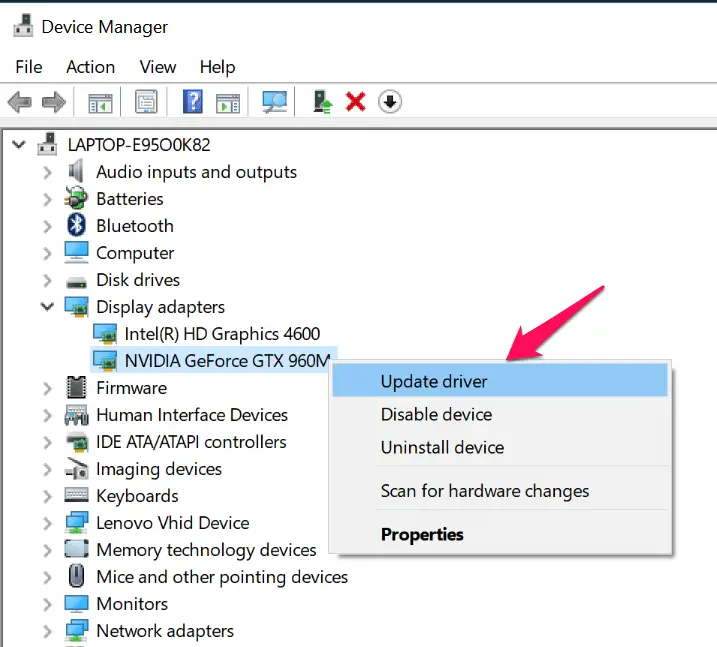Viewport: 717px width, 647px height.
Task: Click the Mice and other pointing devices icon
Action: [x=76, y=576]
